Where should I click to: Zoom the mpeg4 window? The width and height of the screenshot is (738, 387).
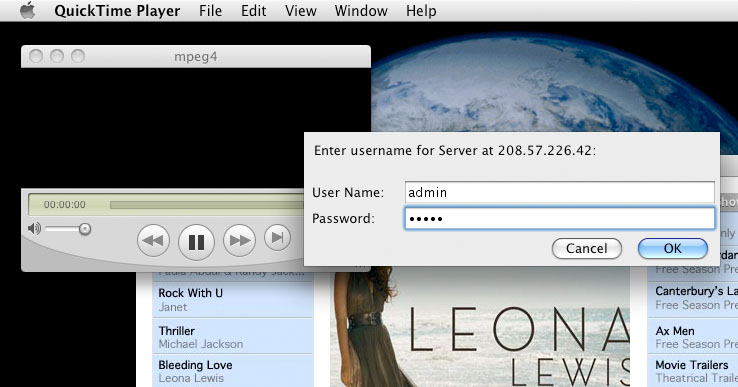pos(78,56)
